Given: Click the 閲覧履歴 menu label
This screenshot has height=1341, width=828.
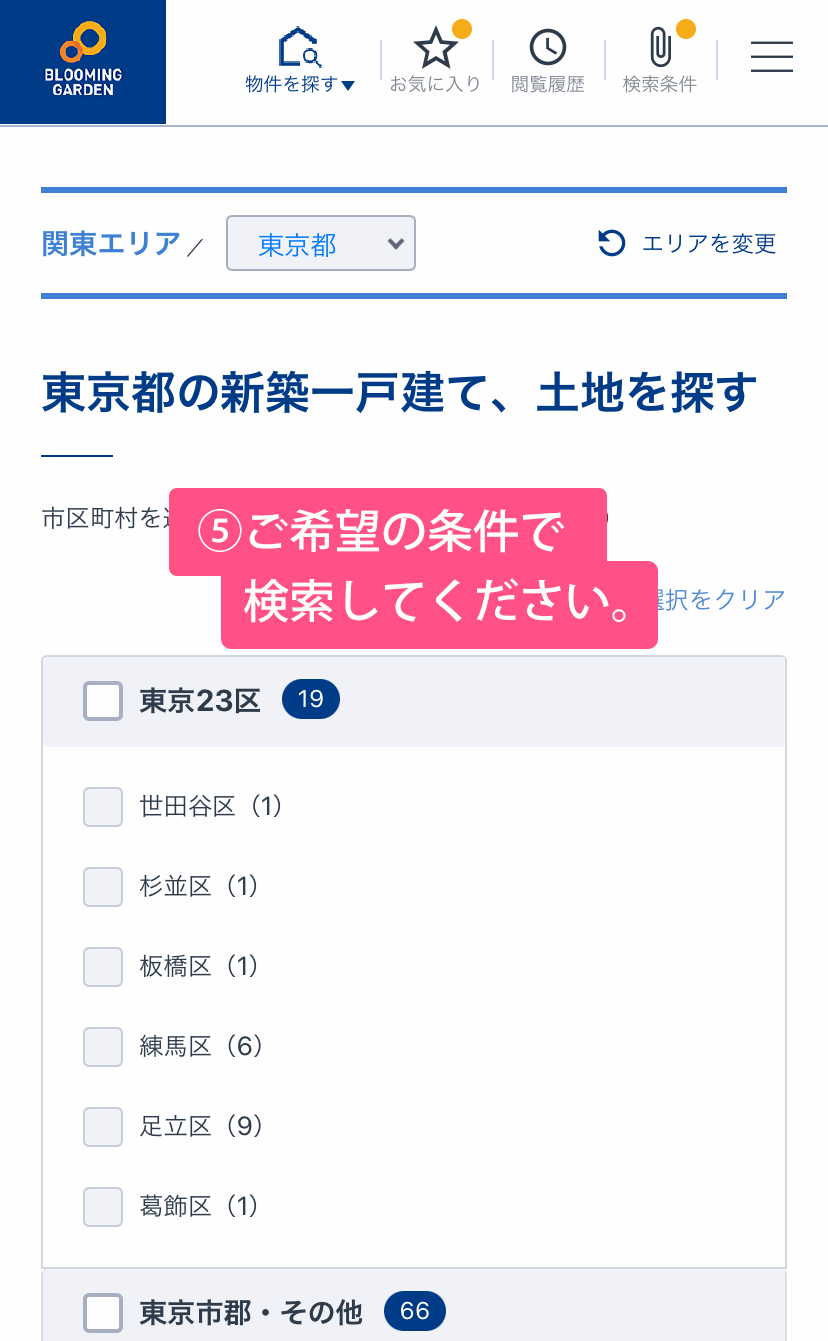Looking at the screenshot, I should [547, 85].
